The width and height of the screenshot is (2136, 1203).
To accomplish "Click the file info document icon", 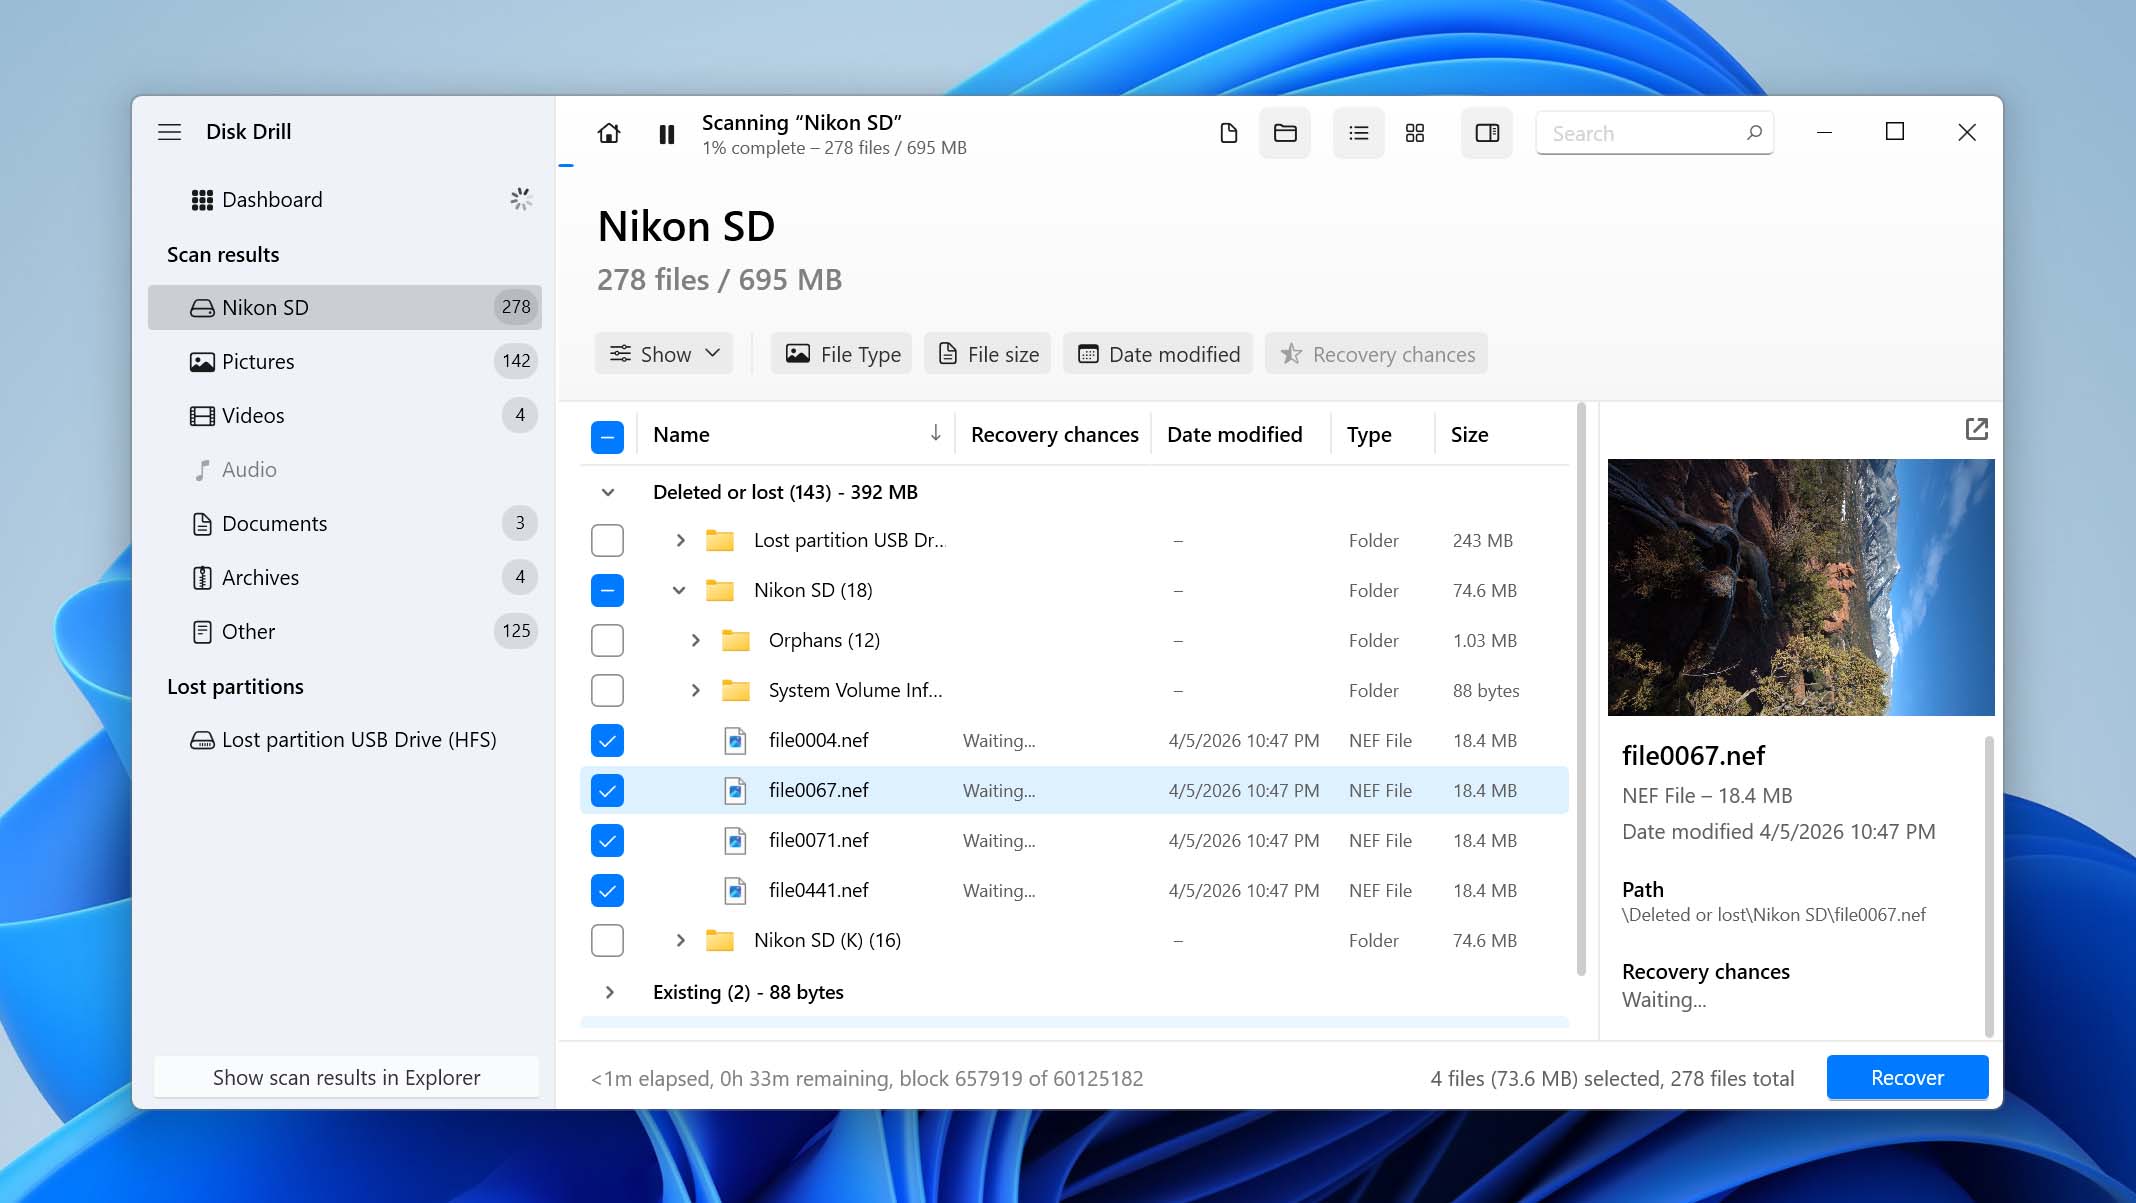I will pos(1229,132).
